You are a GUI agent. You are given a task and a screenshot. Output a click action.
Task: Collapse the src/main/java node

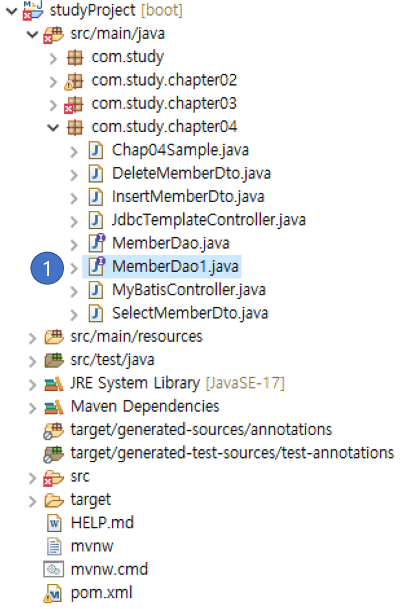[33, 34]
